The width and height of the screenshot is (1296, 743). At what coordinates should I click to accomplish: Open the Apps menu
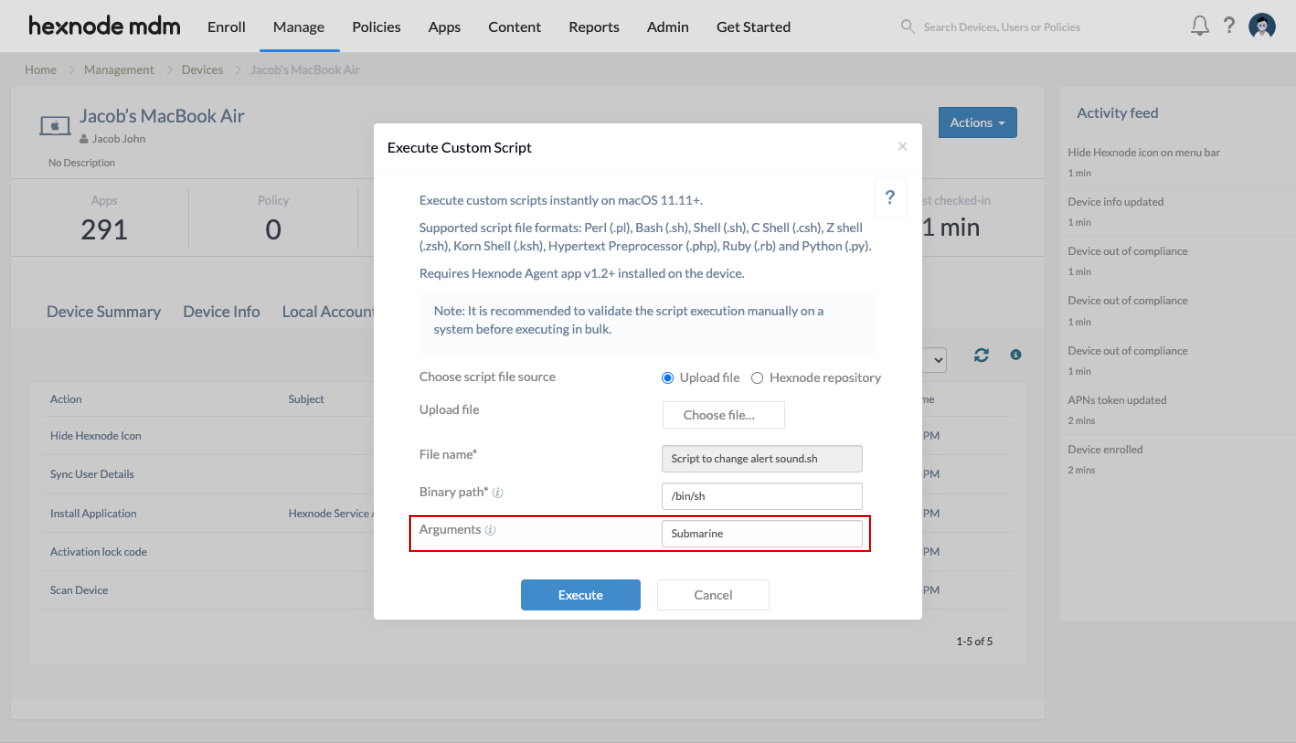(x=444, y=27)
